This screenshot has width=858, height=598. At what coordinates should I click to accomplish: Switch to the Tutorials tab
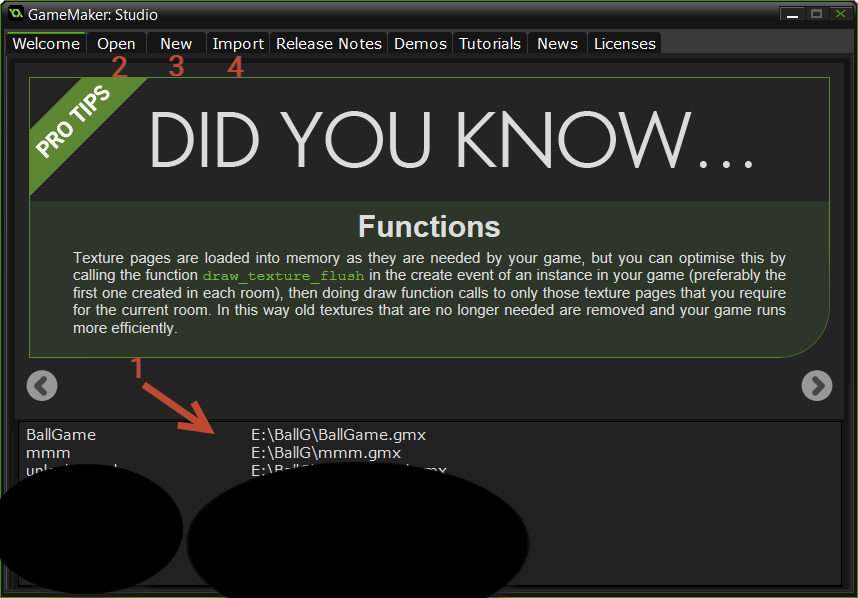pos(490,44)
